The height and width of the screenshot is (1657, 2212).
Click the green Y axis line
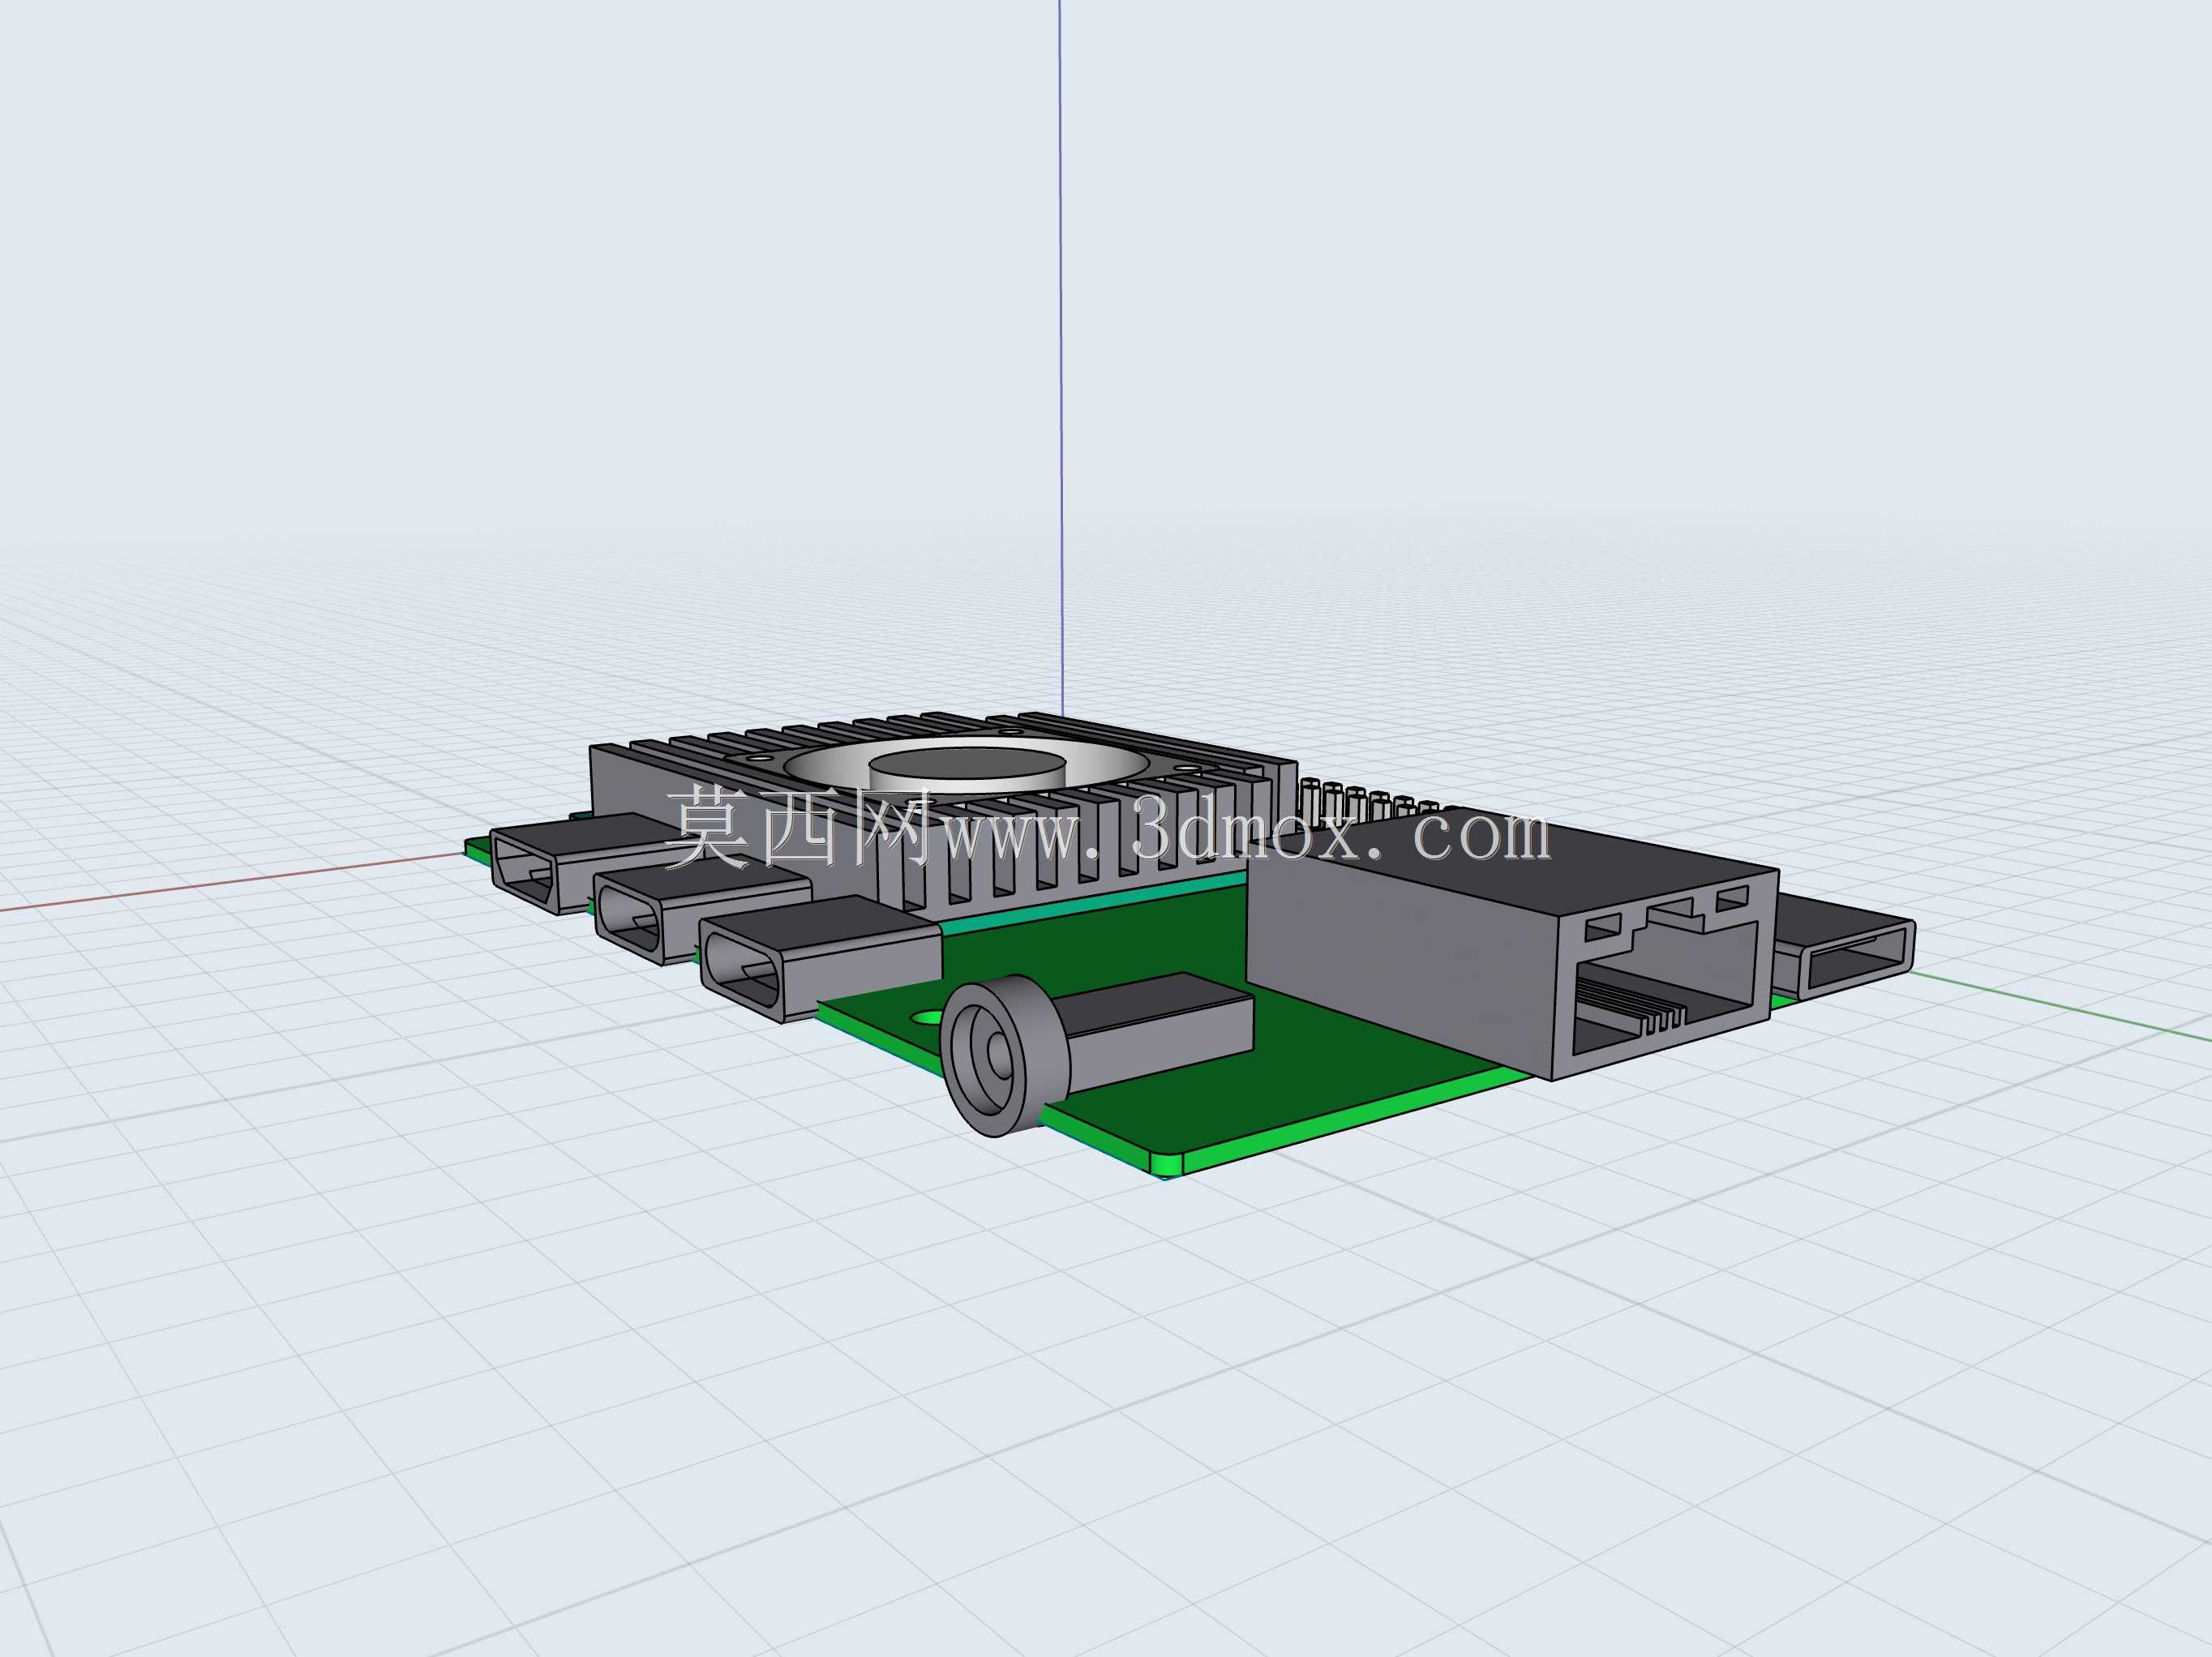point(2060,1005)
